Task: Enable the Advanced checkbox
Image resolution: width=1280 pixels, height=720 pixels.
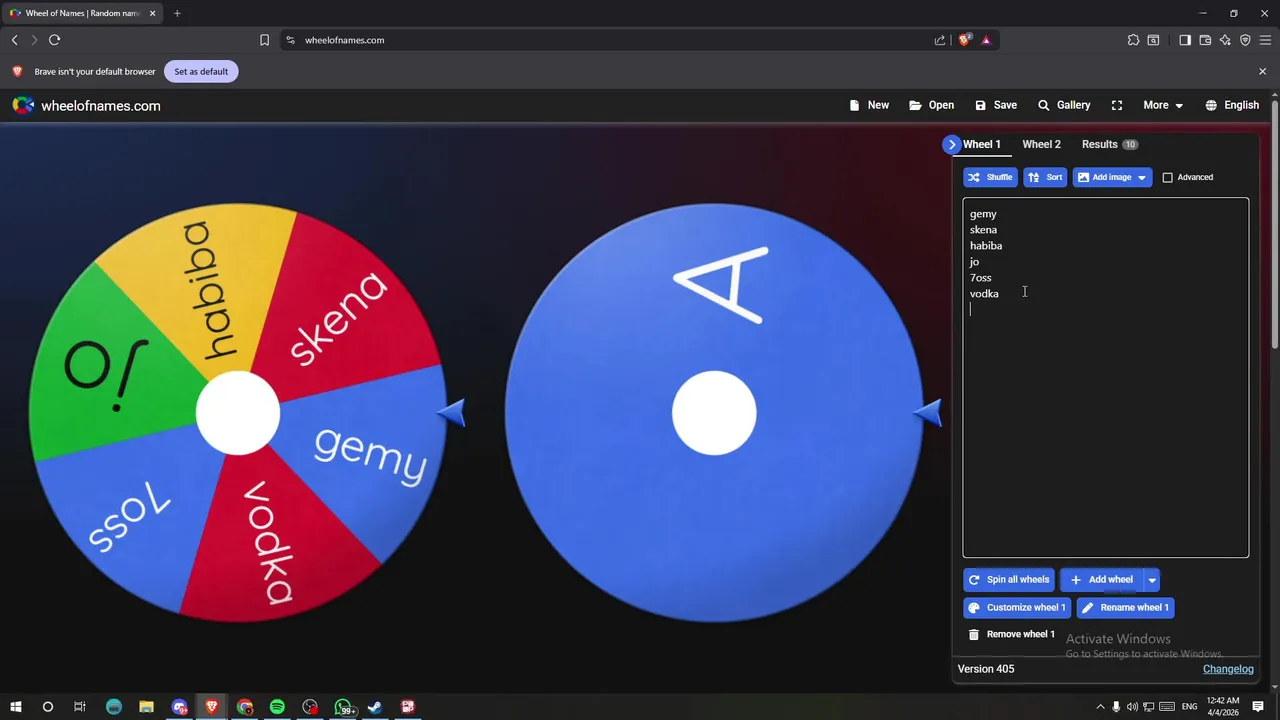Action: pyautogui.click(x=1167, y=178)
